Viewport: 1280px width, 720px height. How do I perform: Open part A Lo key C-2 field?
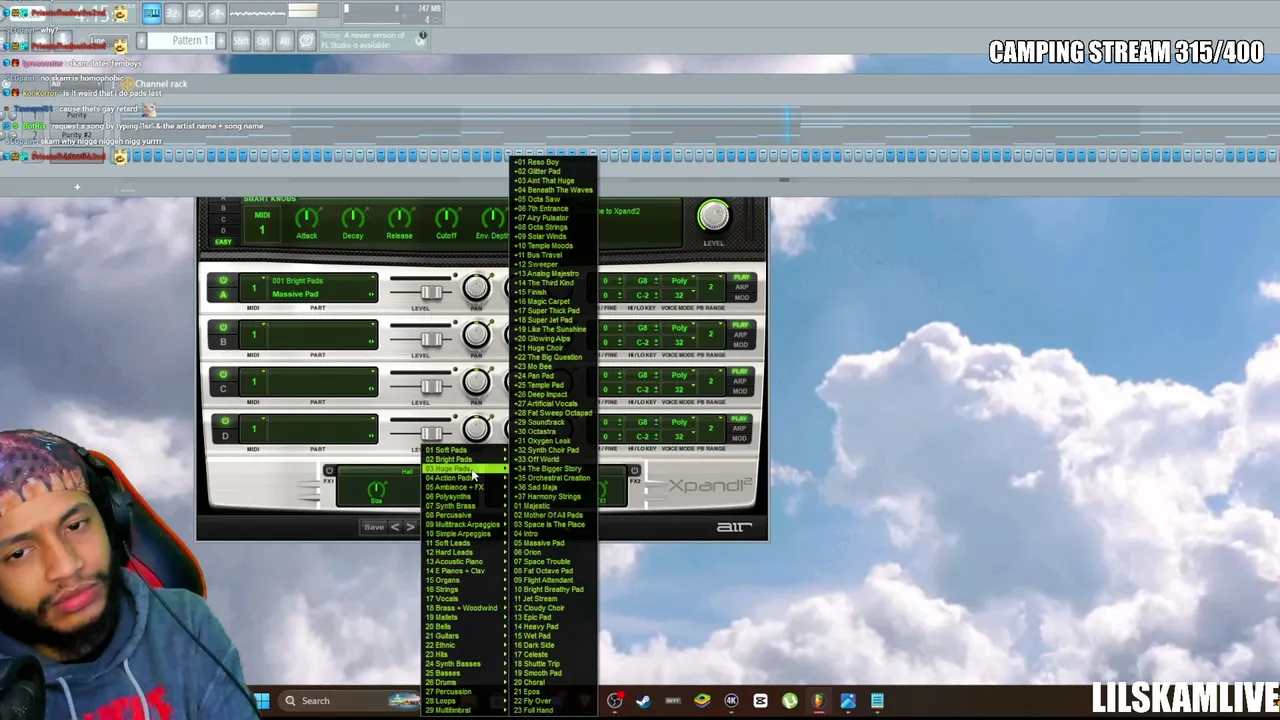[643, 295]
